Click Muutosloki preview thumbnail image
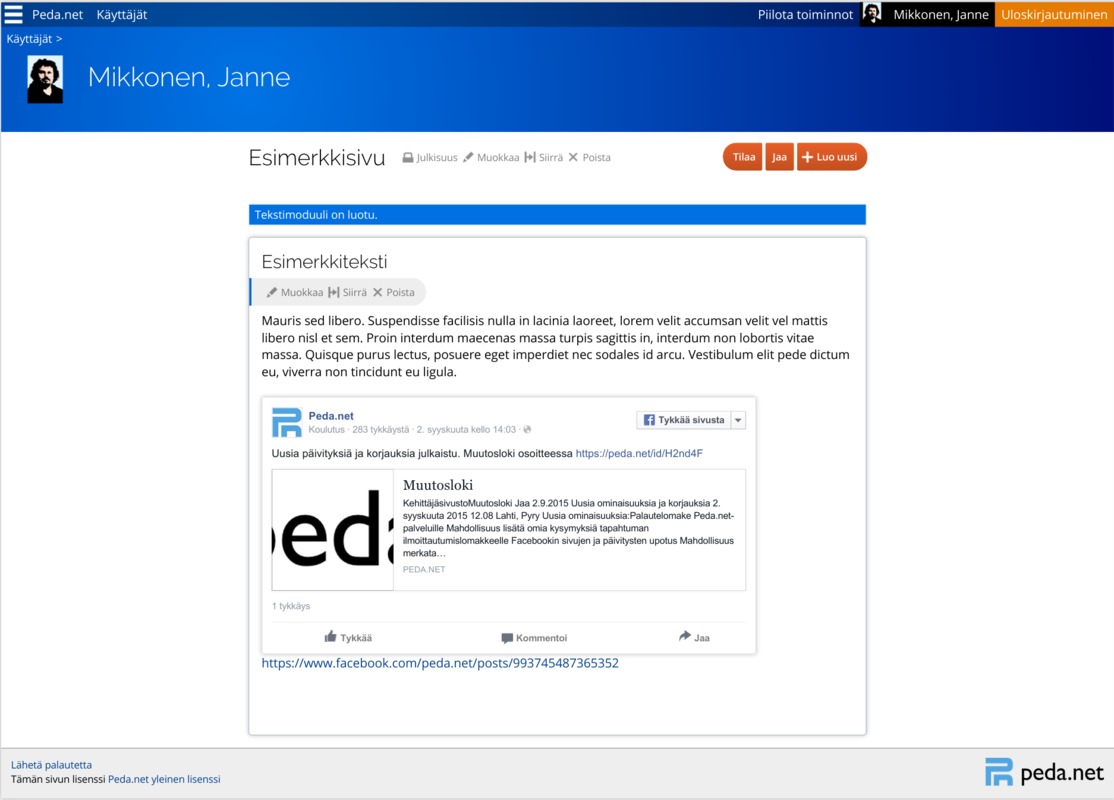The width and height of the screenshot is (1114, 800). 332,530
